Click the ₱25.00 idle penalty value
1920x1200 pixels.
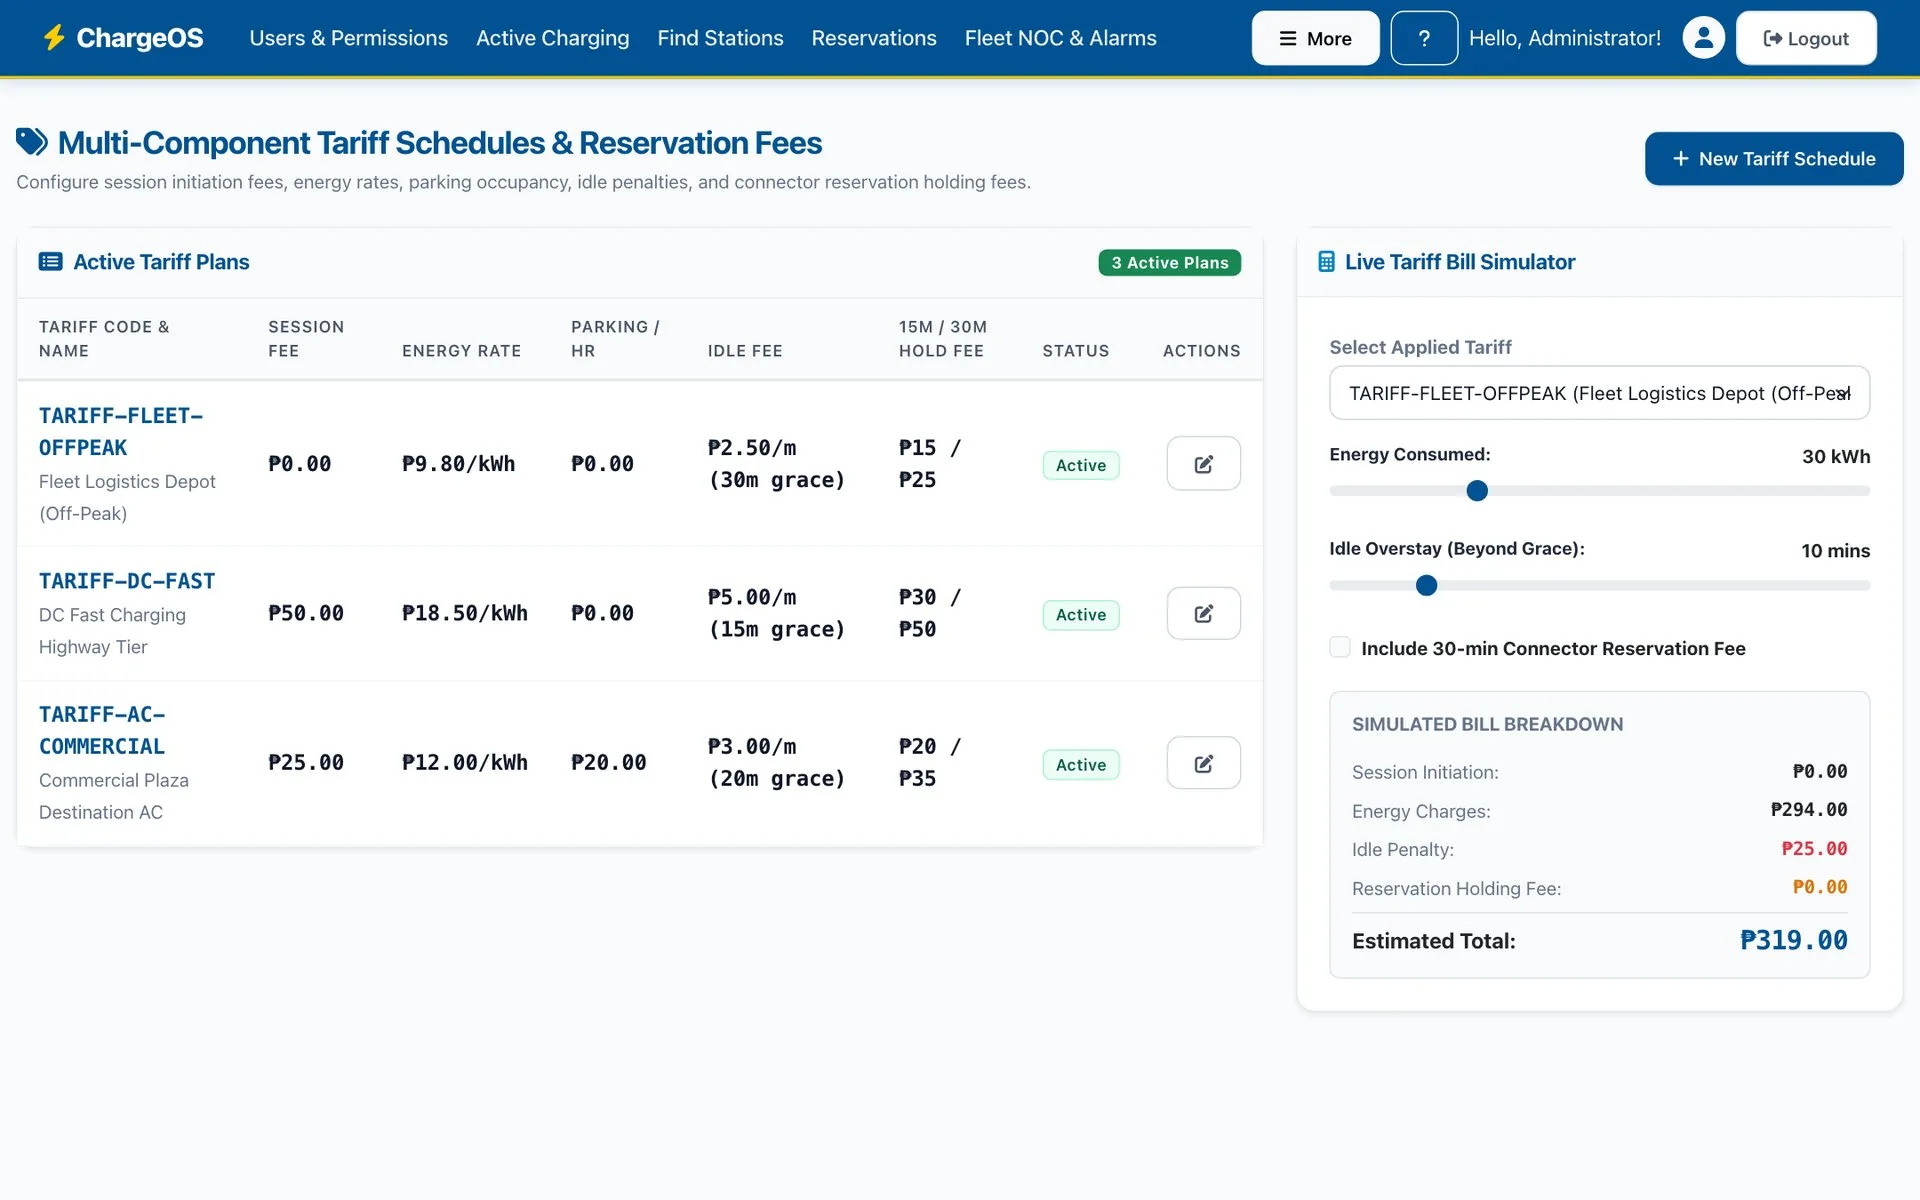[1814, 848]
